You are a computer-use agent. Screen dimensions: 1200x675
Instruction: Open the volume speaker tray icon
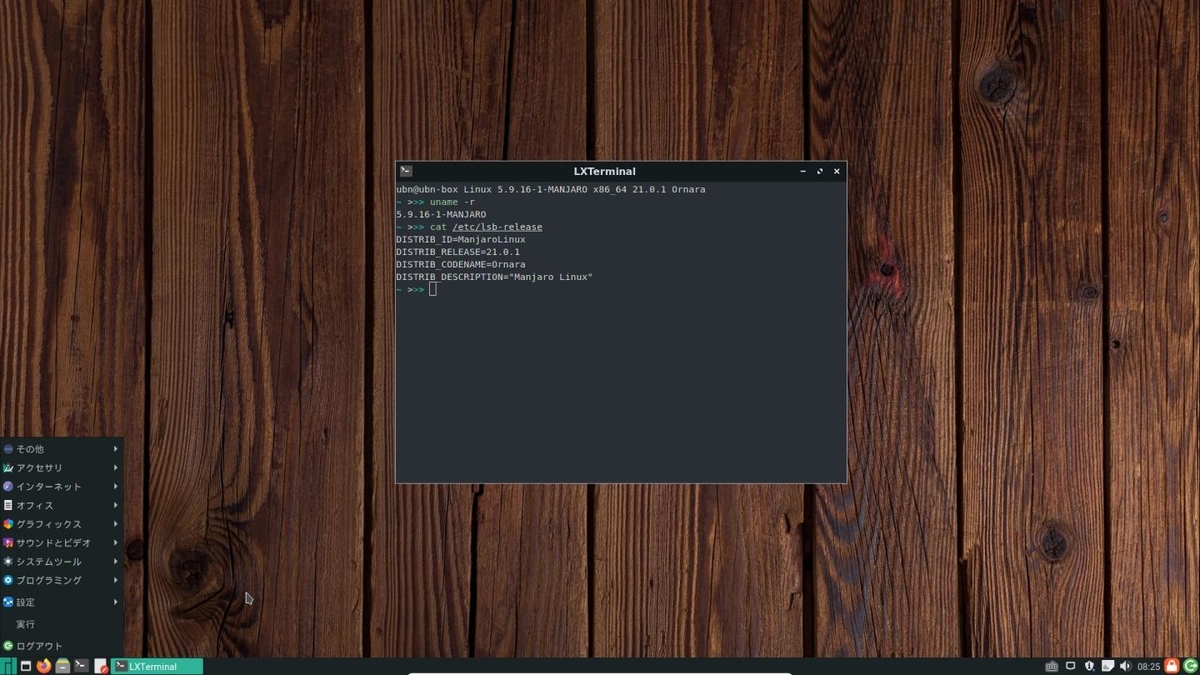[x=1125, y=666]
